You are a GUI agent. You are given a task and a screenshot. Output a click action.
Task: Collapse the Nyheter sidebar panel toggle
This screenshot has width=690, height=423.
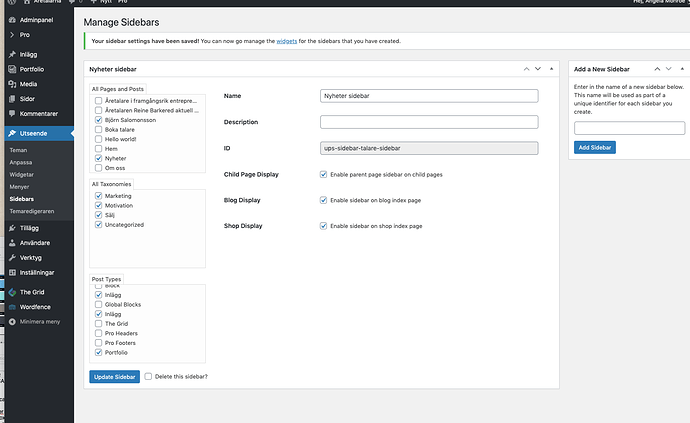coord(551,69)
